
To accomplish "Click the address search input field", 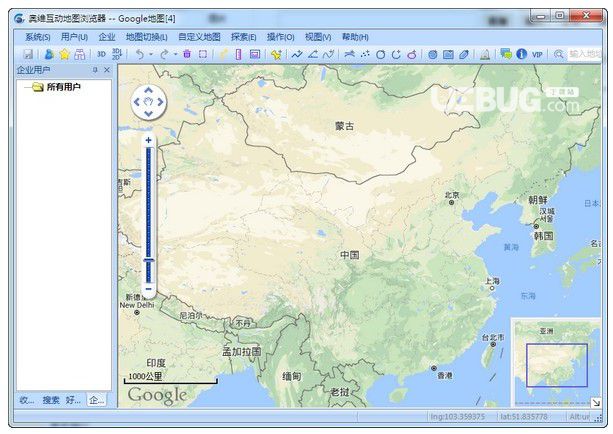I will pyautogui.click(x=584, y=54).
